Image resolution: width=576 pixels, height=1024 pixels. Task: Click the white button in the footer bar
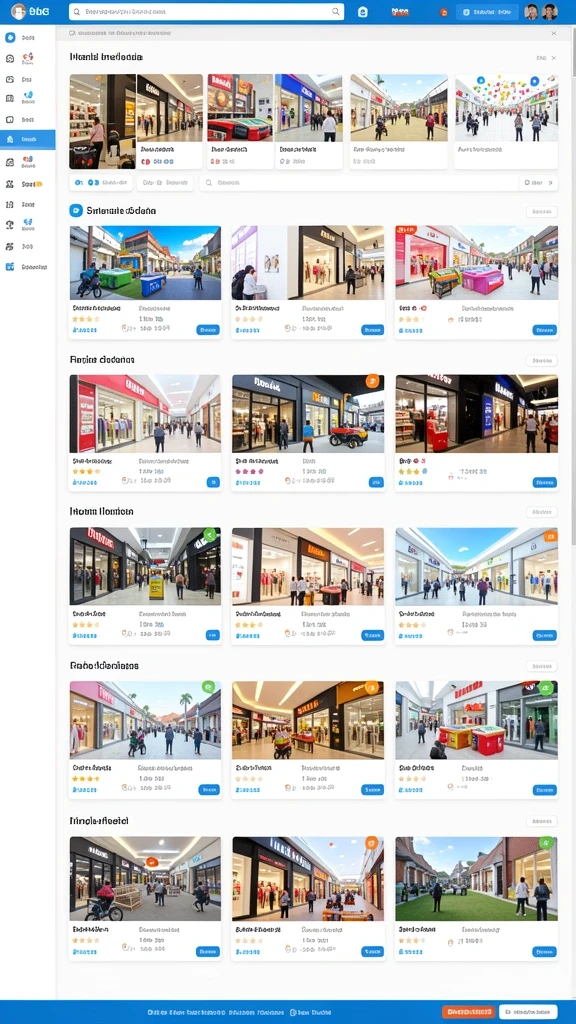pyautogui.click(x=528, y=1012)
